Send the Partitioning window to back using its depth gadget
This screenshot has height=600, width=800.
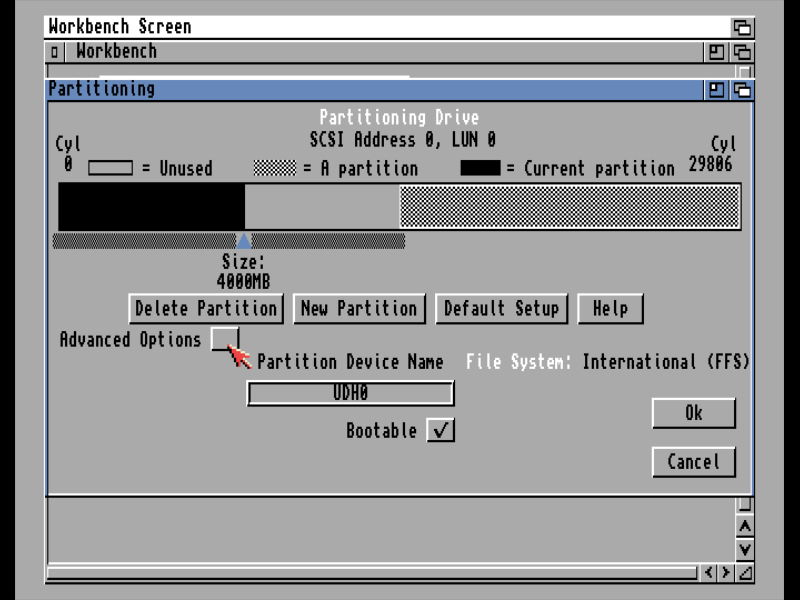point(742,89)
